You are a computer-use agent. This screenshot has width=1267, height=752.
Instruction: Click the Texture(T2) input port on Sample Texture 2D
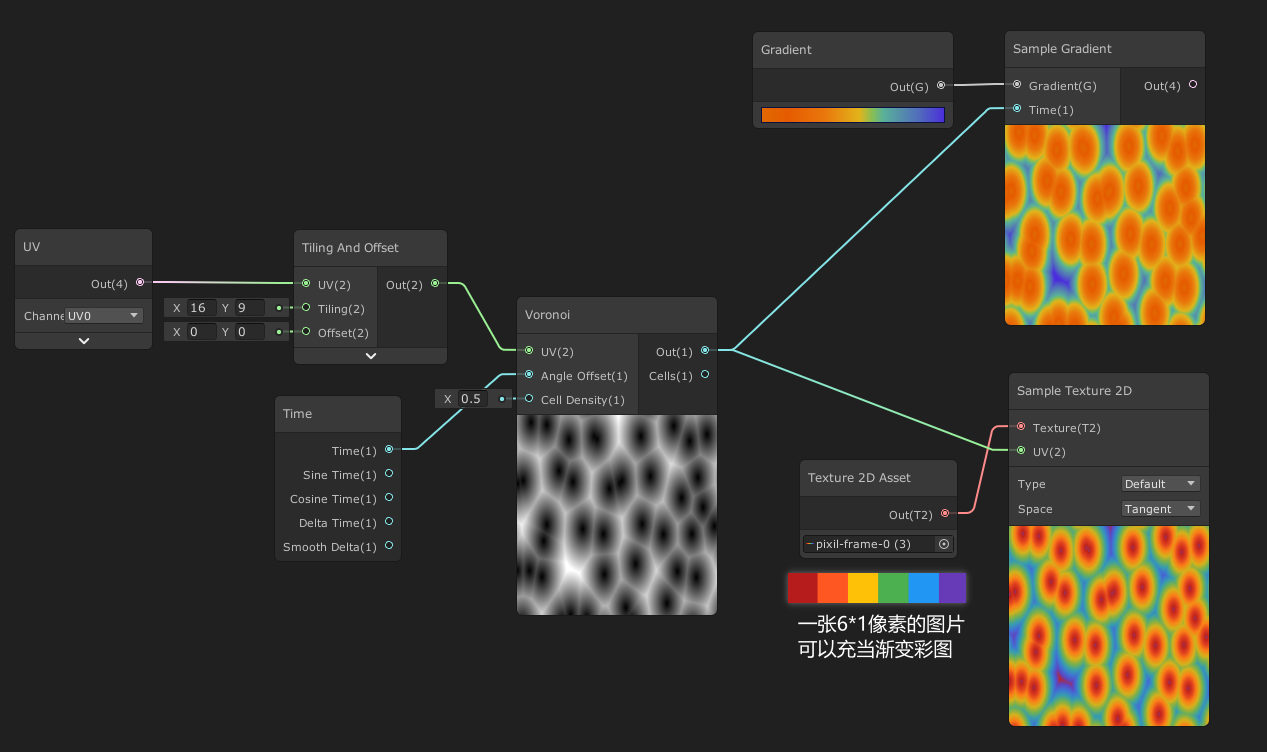click(x=1021, y=427)
